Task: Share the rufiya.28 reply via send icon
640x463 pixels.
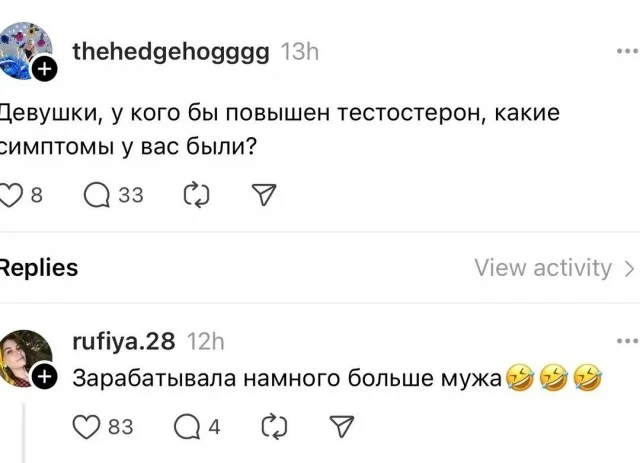Action: 340,427
